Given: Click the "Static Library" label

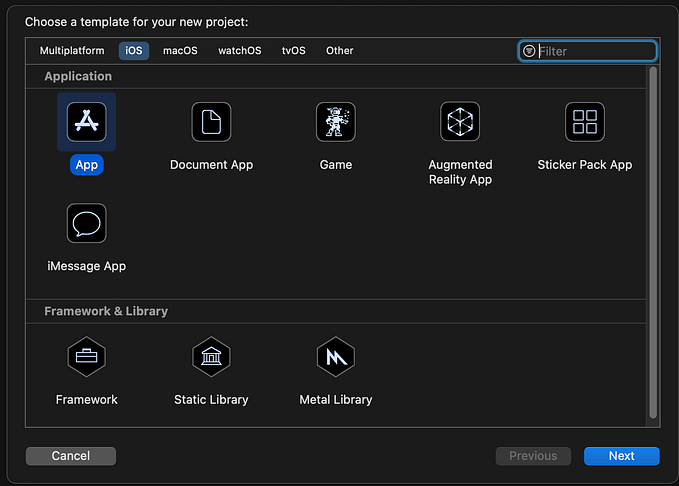Looking at the screenshot, I should (211, 399).
